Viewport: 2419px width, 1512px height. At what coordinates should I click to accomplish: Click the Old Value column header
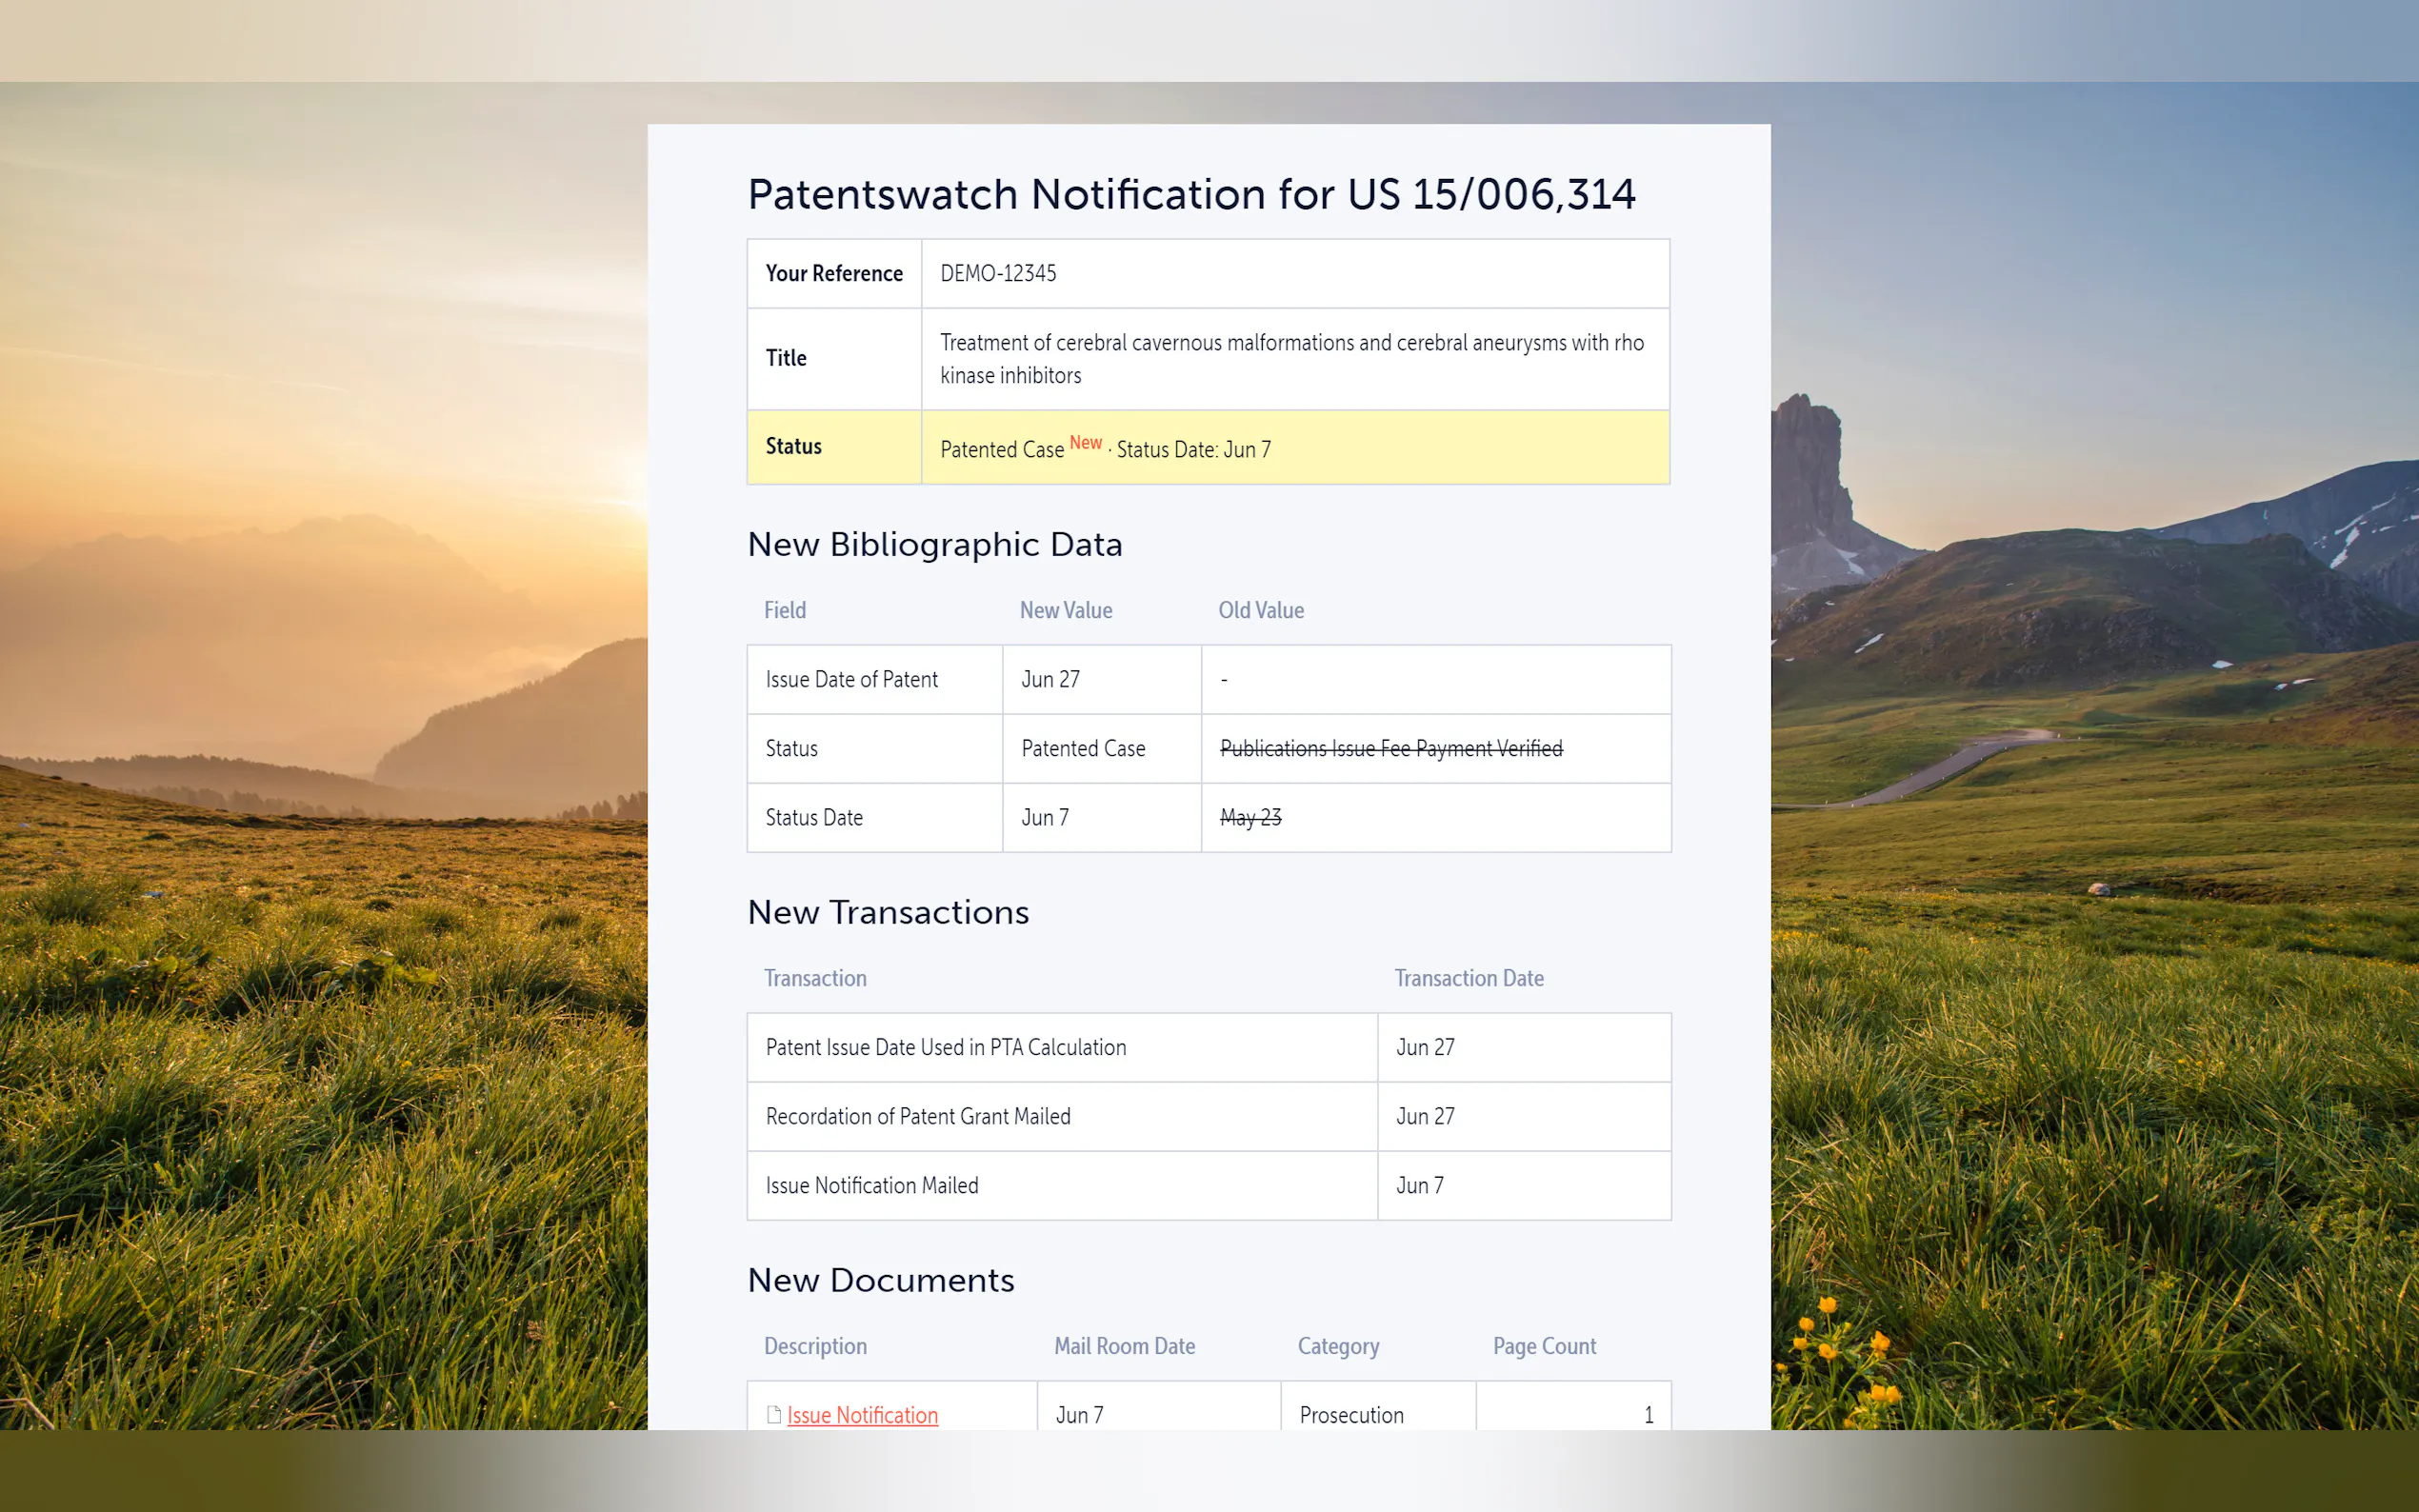1260,610
